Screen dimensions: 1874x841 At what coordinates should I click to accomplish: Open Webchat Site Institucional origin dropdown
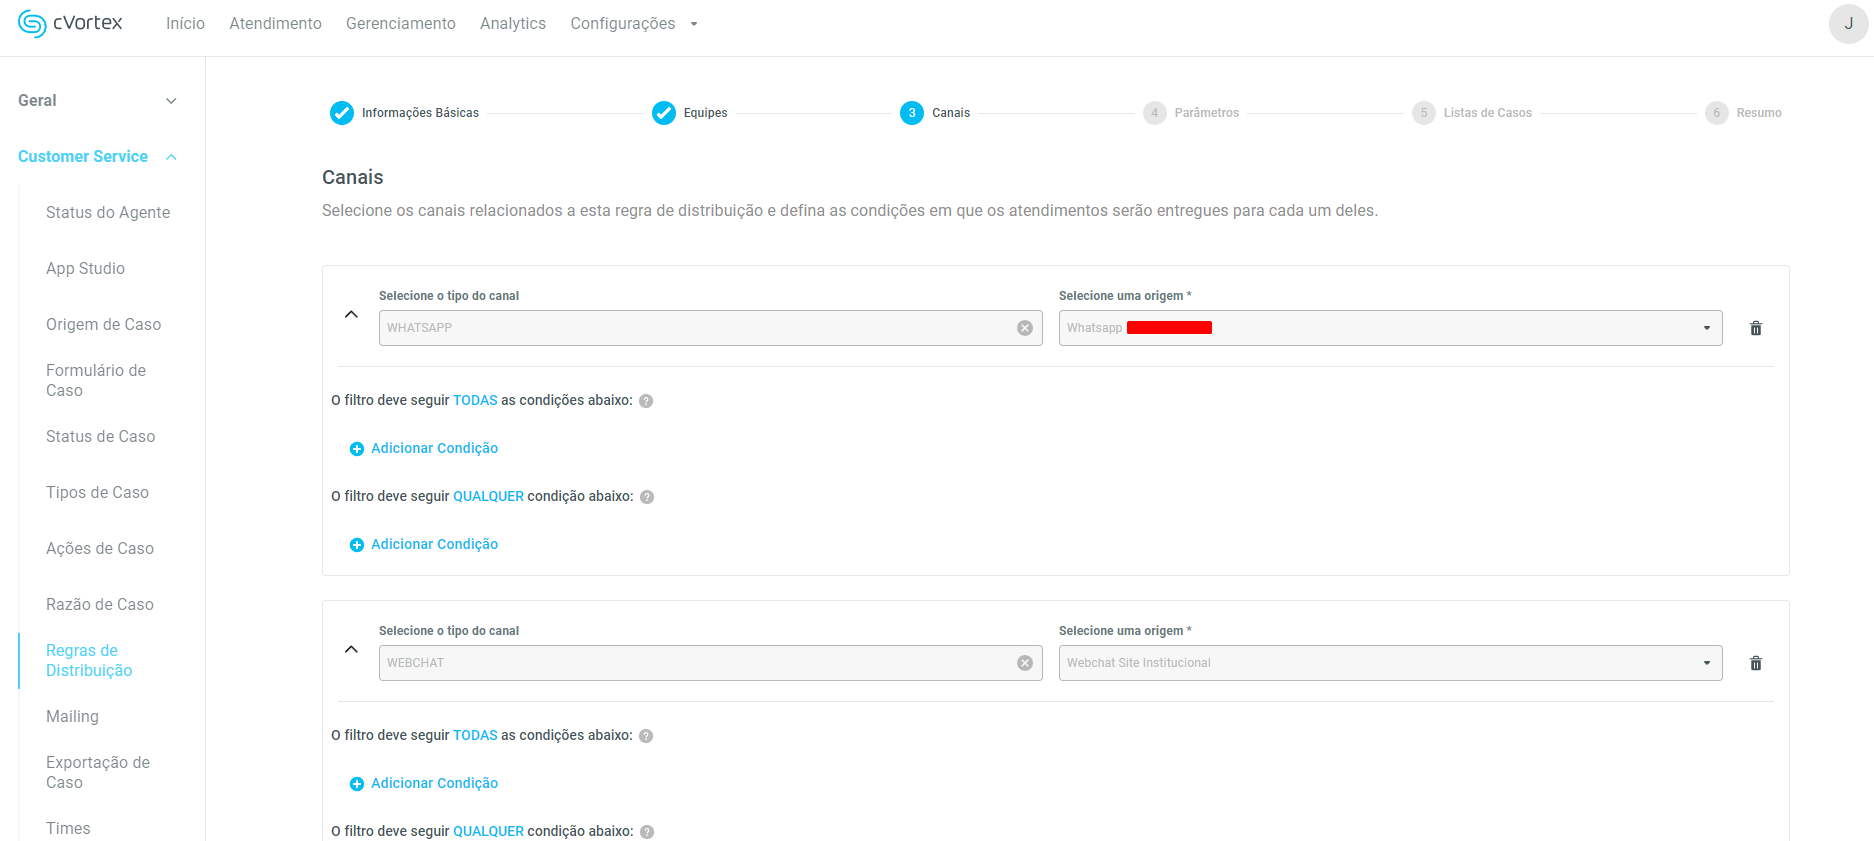1706,663
